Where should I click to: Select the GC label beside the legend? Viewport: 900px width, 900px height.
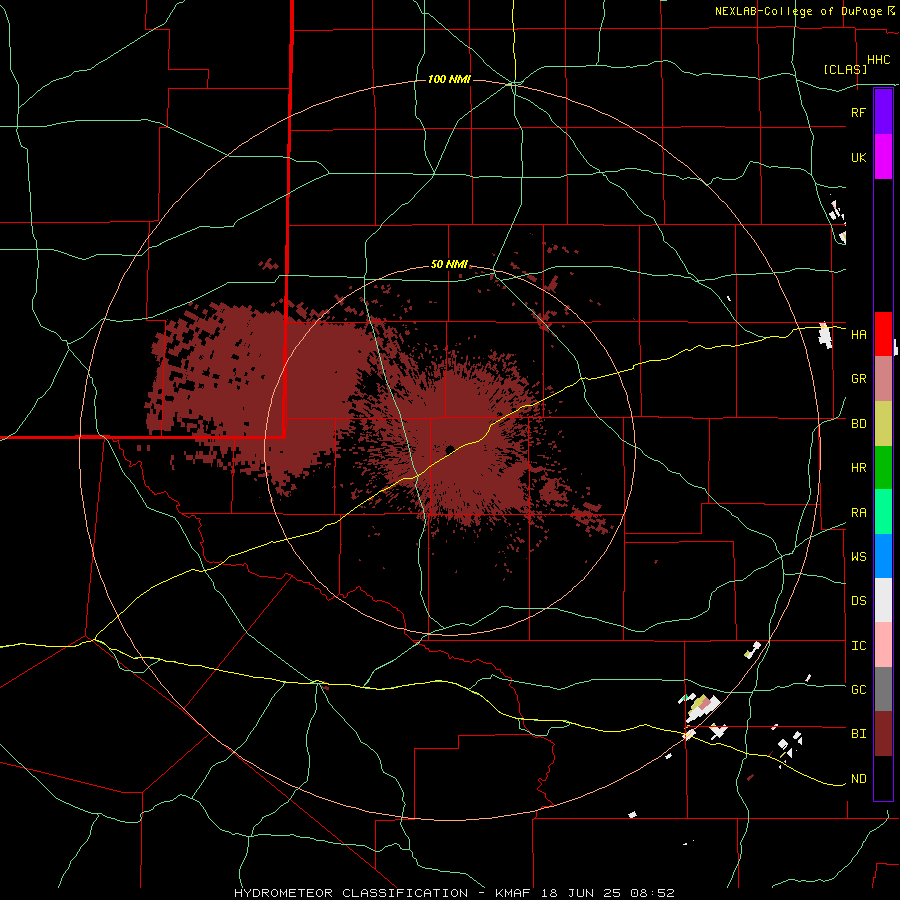click(x=858, y=690)
